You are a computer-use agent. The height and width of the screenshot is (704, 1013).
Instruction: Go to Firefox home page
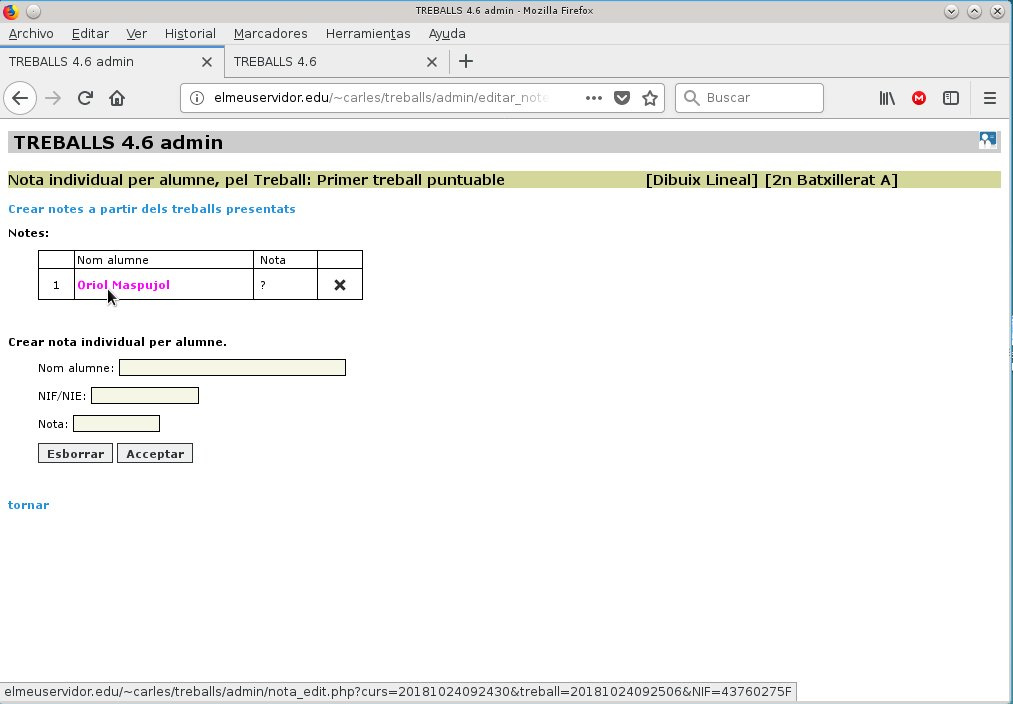pyautogui.click(x=117, y=98)
